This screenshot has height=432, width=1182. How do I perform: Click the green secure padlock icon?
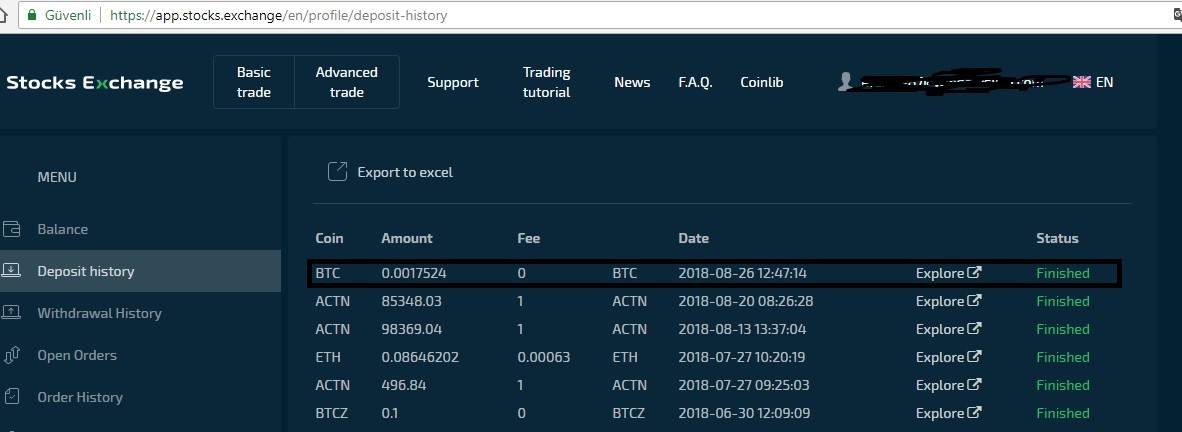32,16
